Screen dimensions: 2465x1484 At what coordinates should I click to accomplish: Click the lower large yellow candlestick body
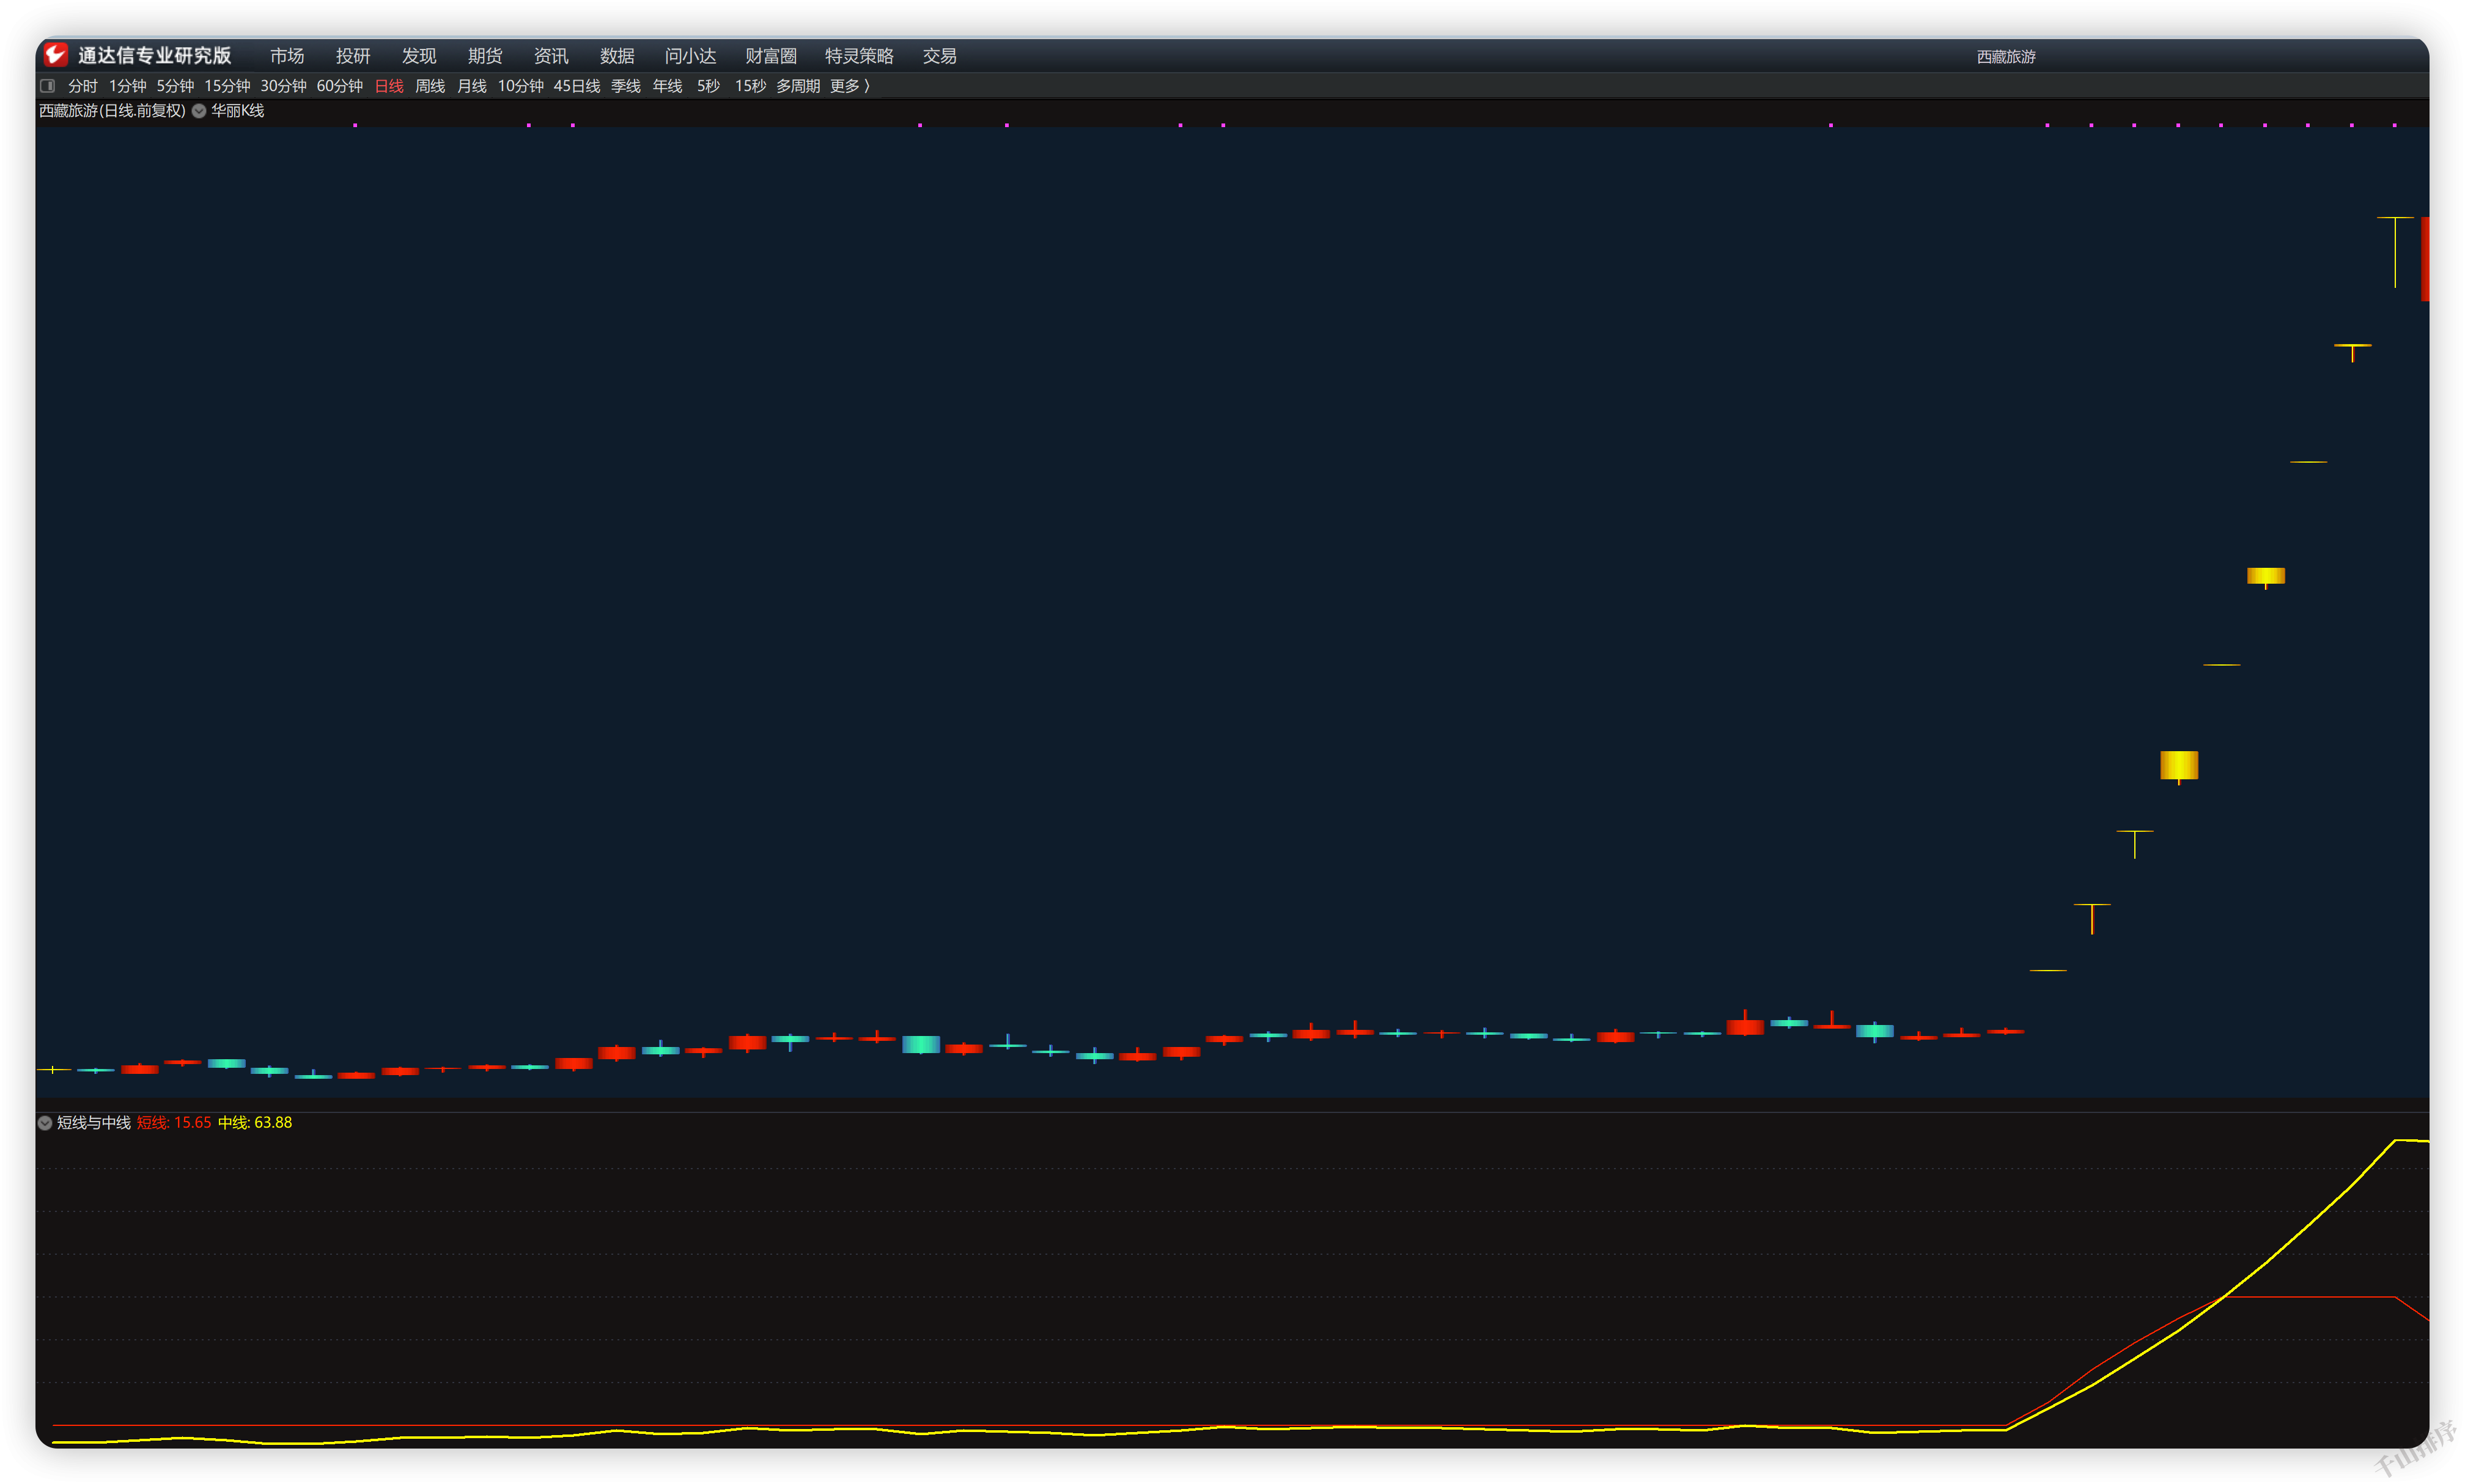tap(2178, 765)
